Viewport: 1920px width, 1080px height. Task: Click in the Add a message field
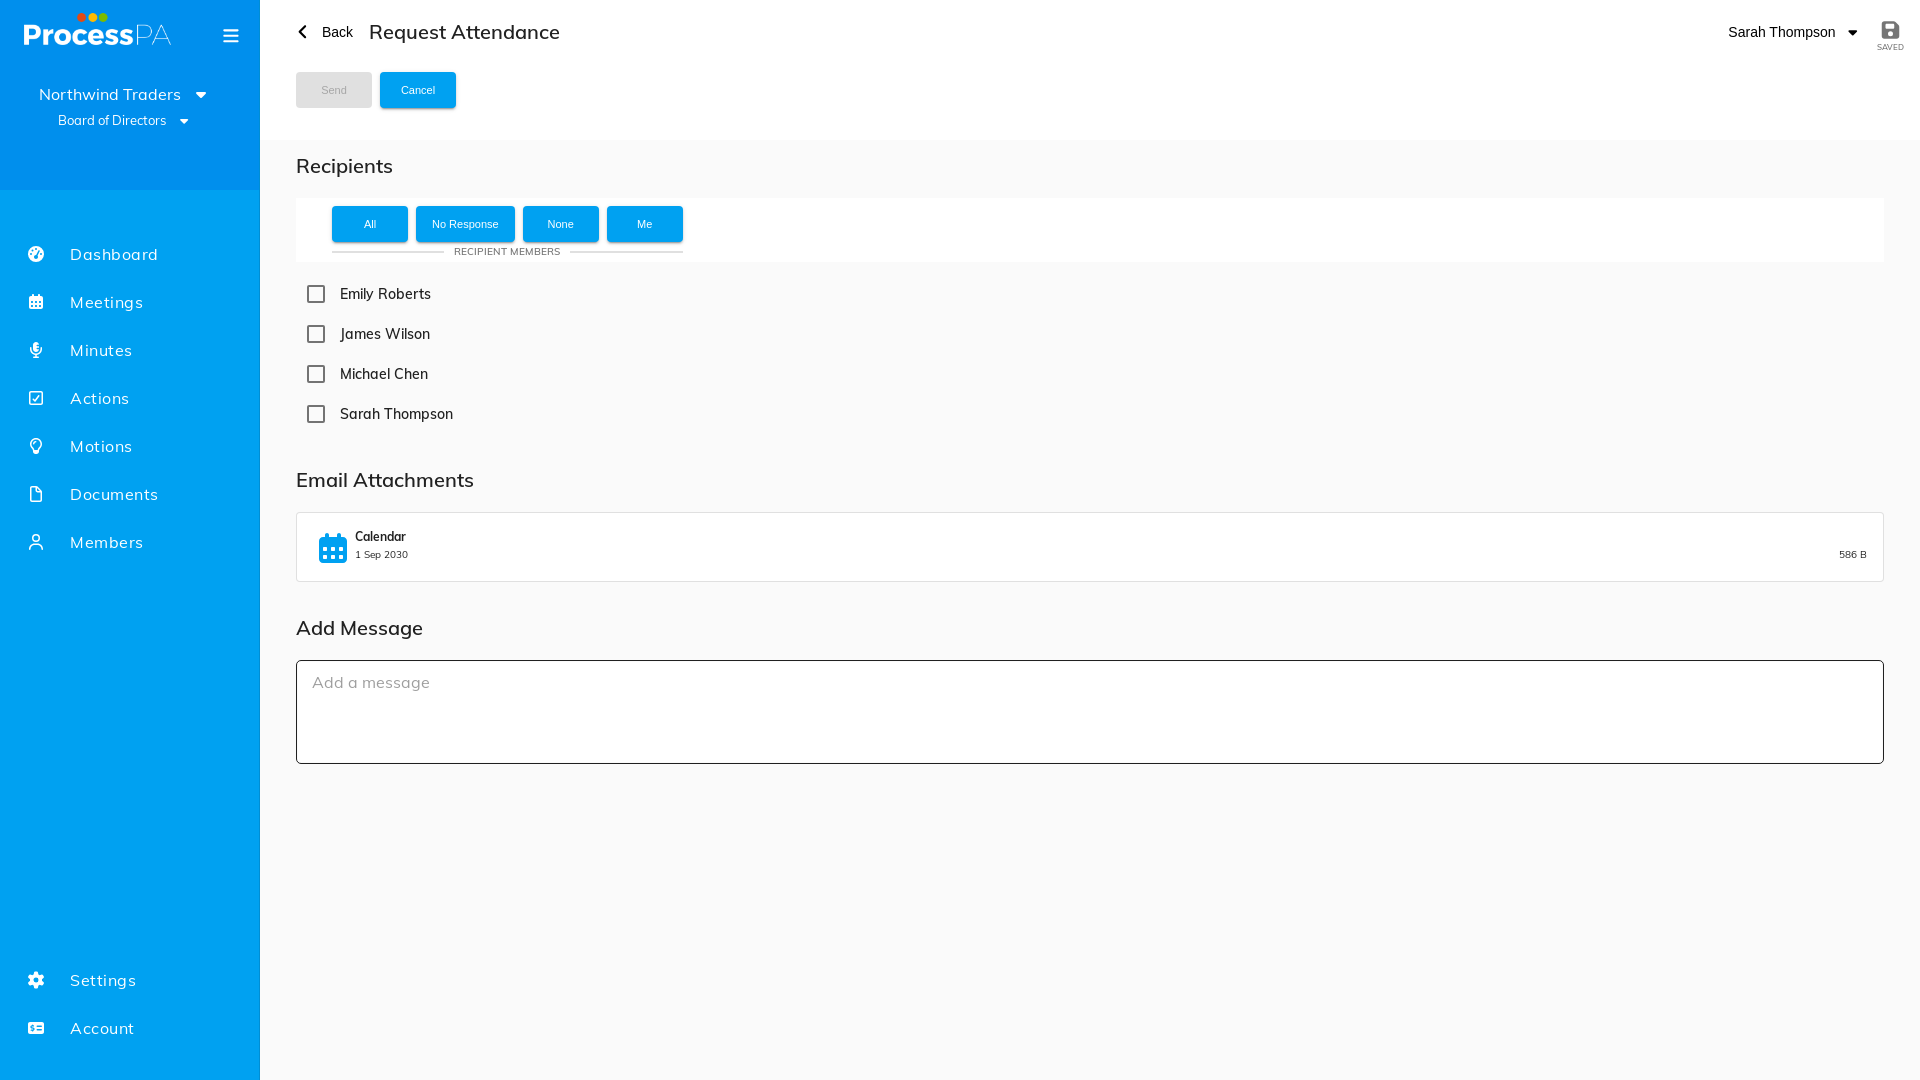coord(1090,712)
